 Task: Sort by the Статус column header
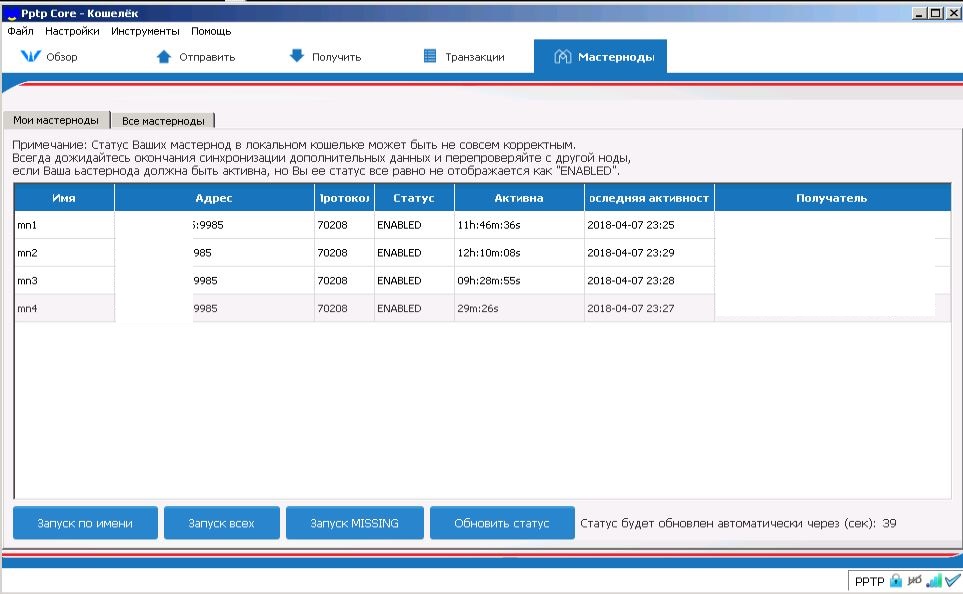[414, 198]
